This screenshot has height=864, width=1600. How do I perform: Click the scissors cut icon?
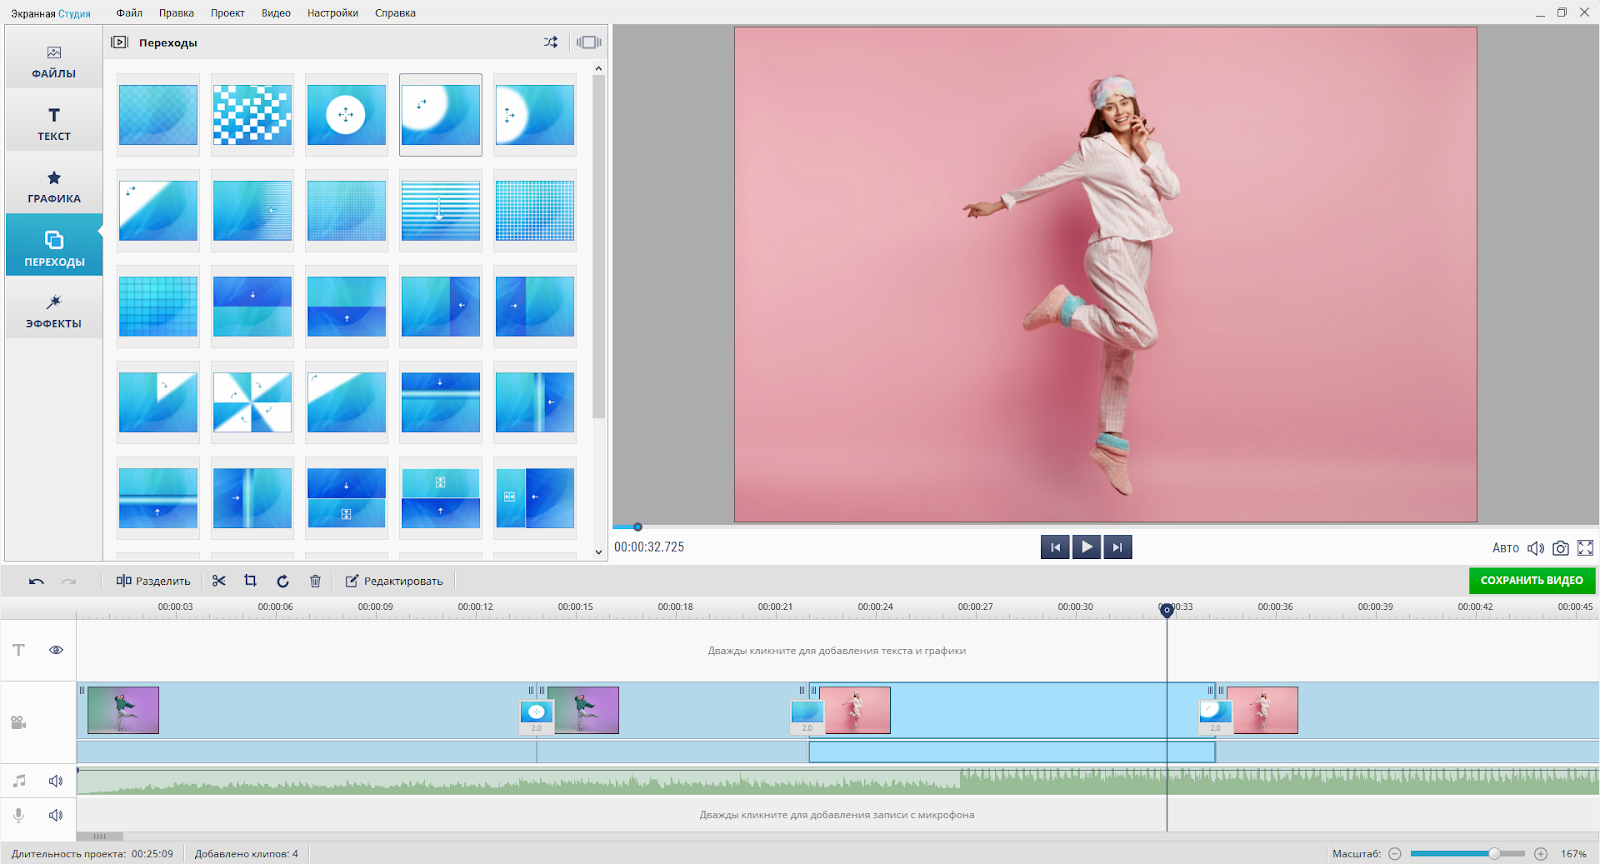coord(219,581)
